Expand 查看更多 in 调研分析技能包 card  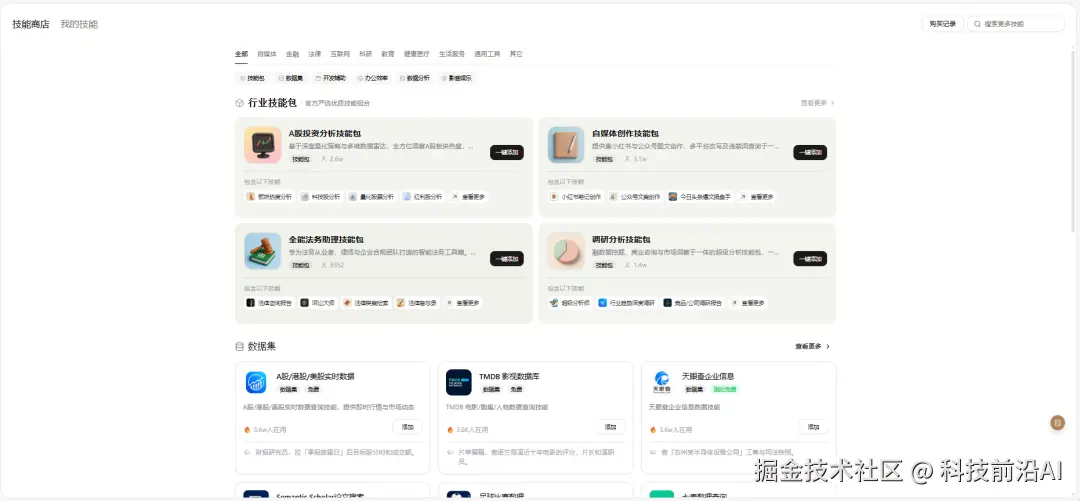point(749,303)
